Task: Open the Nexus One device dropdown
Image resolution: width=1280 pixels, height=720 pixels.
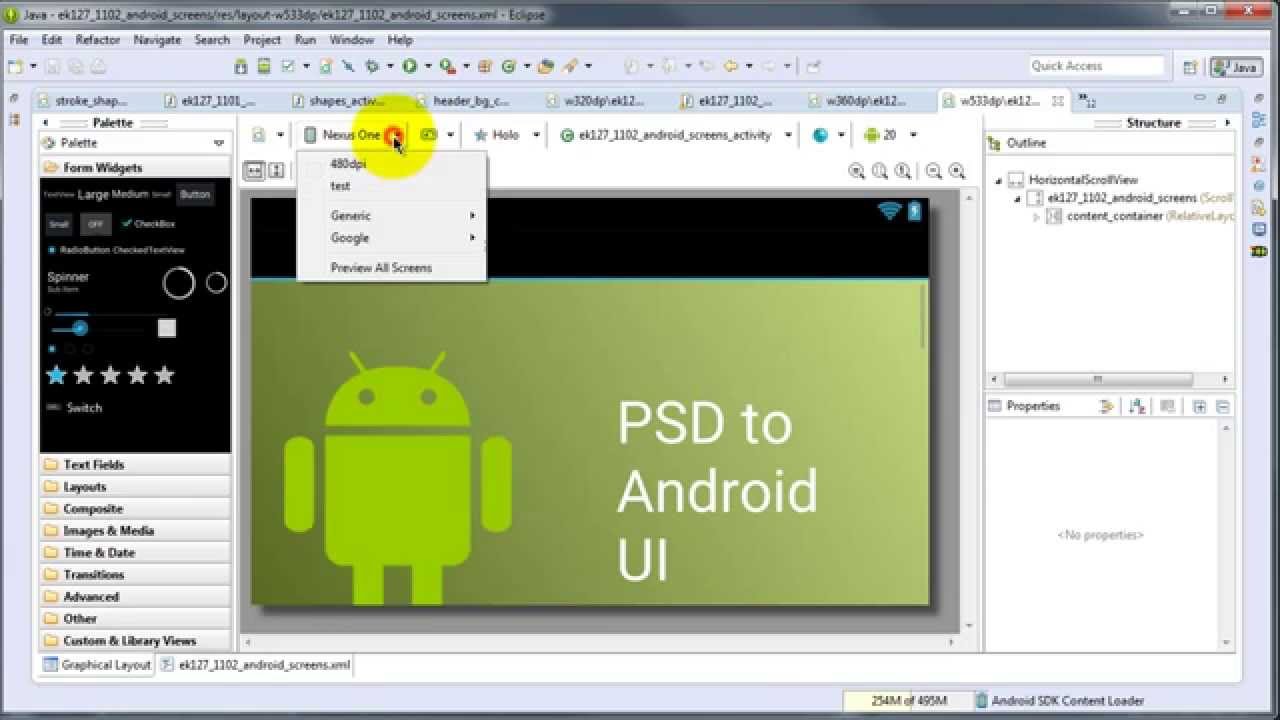Action: click(x=396, y=135)
